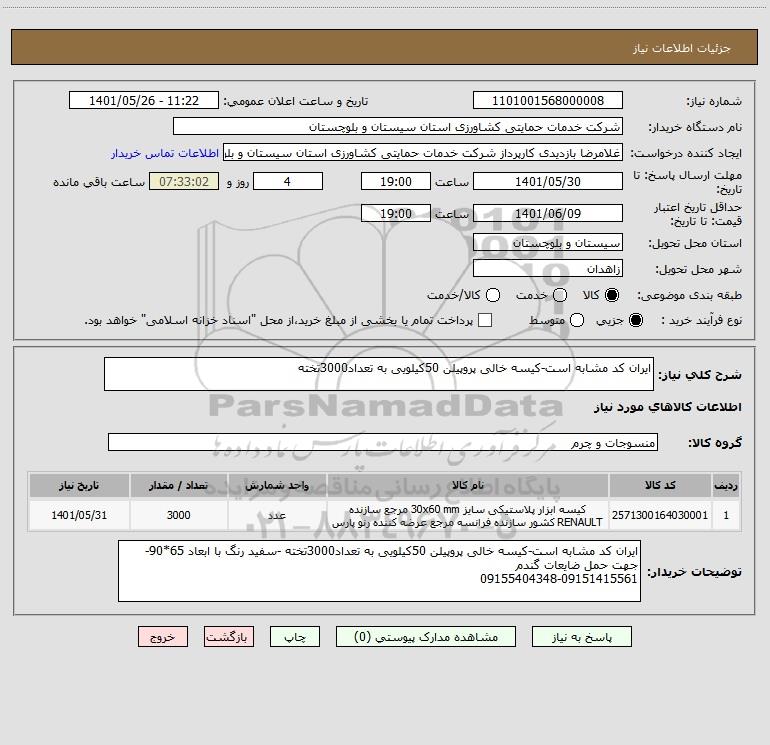This screenshot has height=745, width=770.
Task: Open the اطلاعات تماس خریدار link
Action: [x=165, y=153]
